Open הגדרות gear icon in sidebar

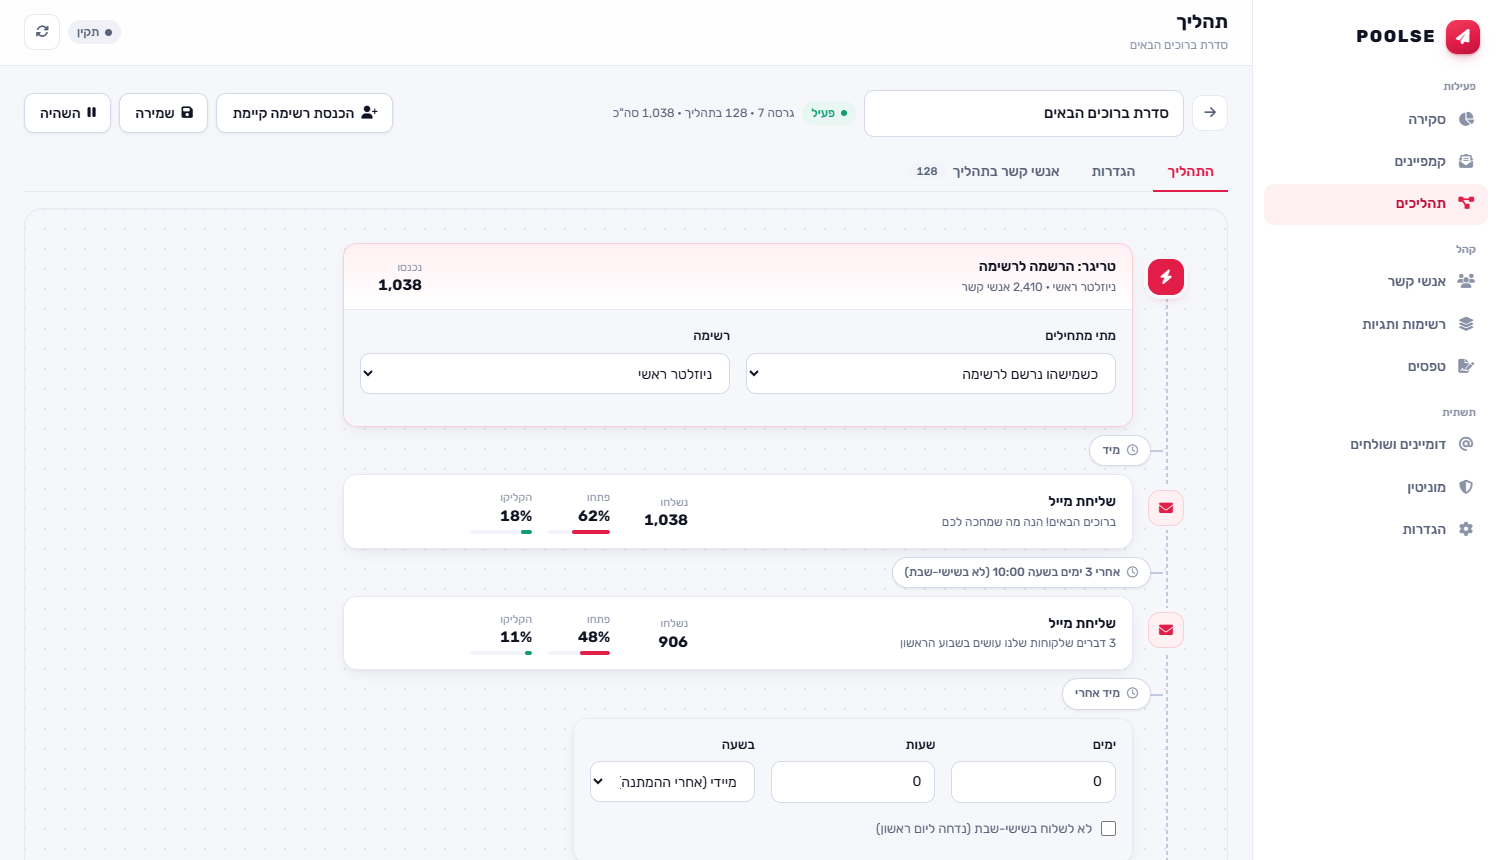1466,529
